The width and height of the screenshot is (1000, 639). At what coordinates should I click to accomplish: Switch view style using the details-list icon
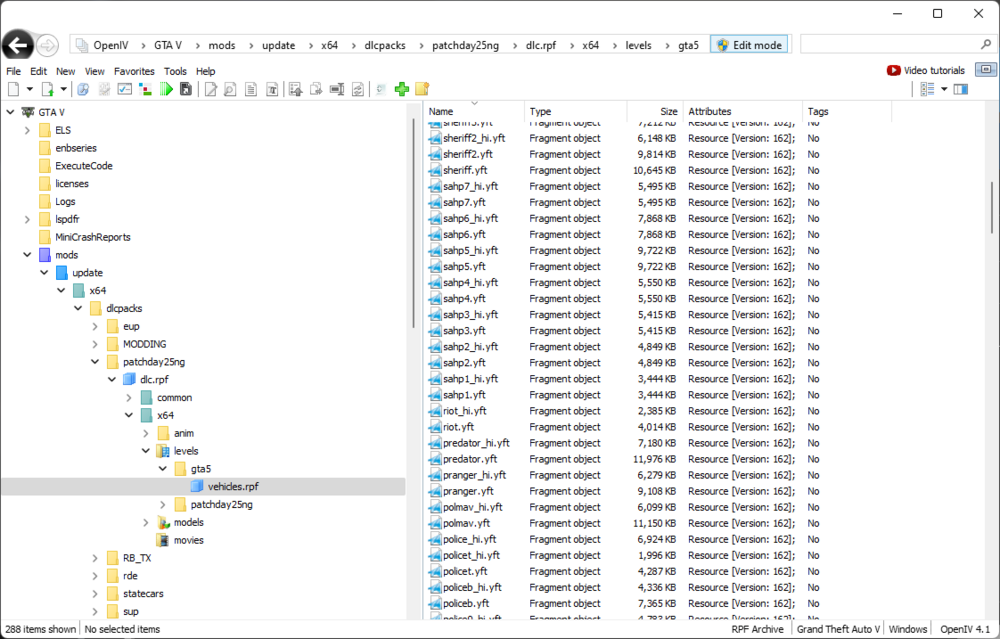[928, 89]
